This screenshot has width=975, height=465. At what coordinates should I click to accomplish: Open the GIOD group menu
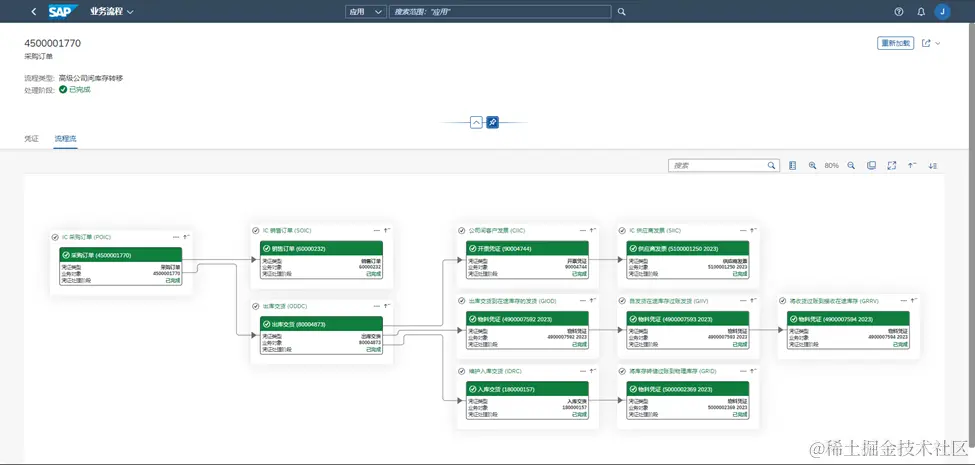coord(583,300)
